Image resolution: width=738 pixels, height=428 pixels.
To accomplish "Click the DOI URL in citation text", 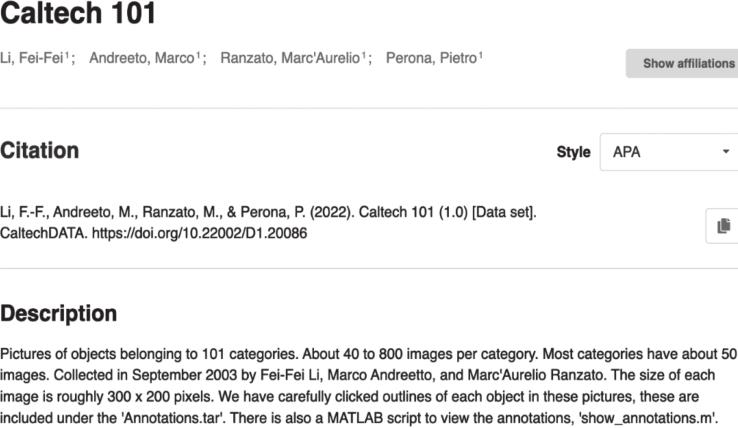I will 199,233.
